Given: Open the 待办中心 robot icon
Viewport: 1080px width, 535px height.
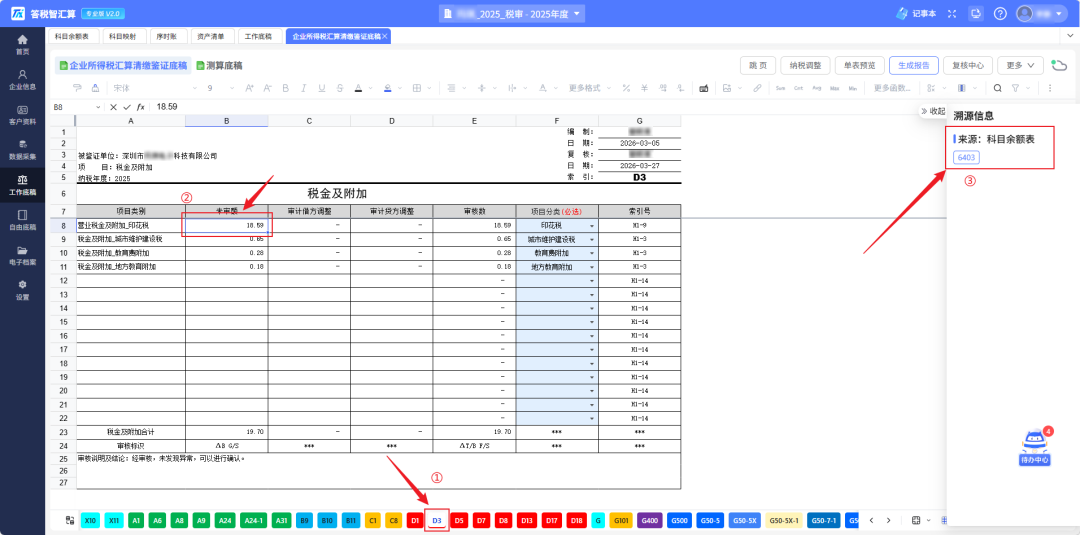Looking at the screenshot, I should point(1035,448).
